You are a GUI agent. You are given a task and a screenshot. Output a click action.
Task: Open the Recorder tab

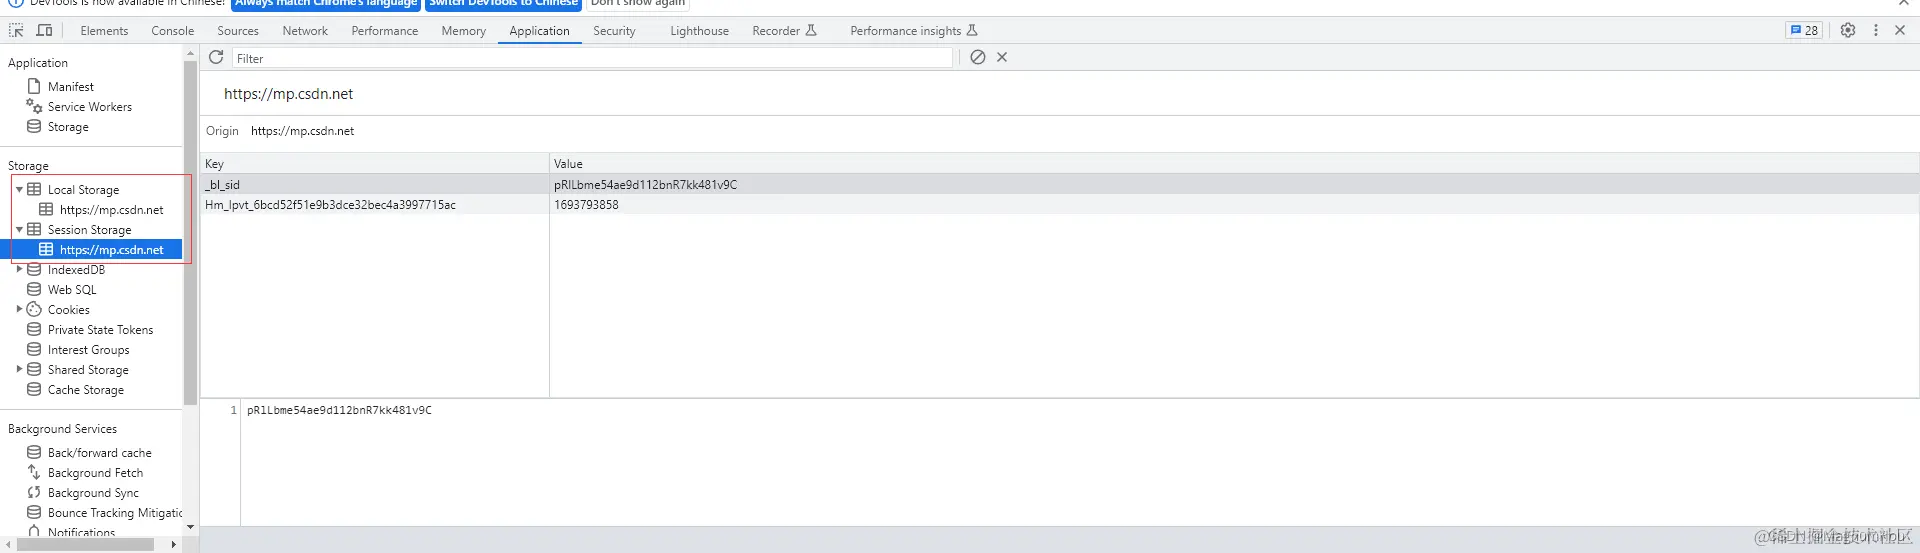point(784,31)
